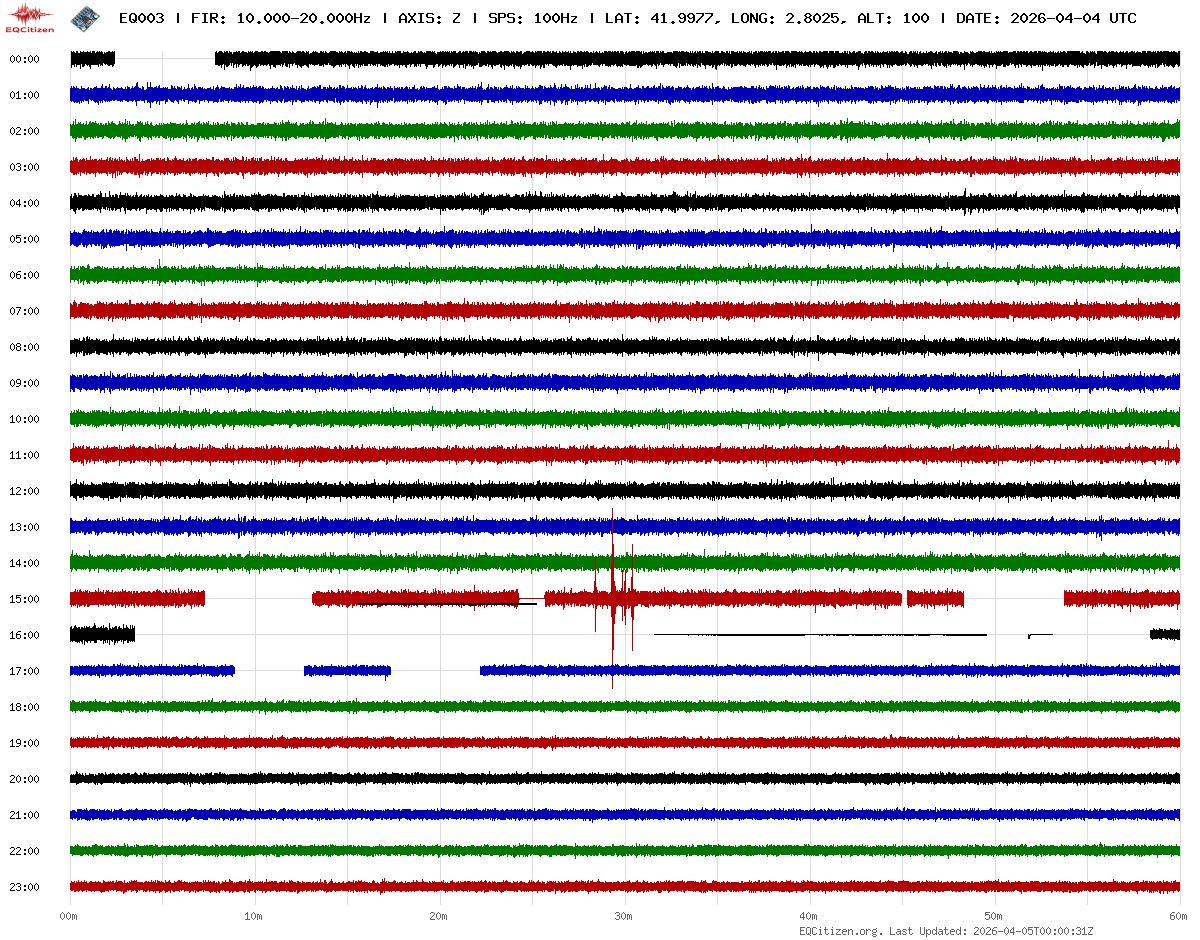The image size is (1200, 940).
Task: Select the 08:00 hour row label
Action: tap(24, 347)
